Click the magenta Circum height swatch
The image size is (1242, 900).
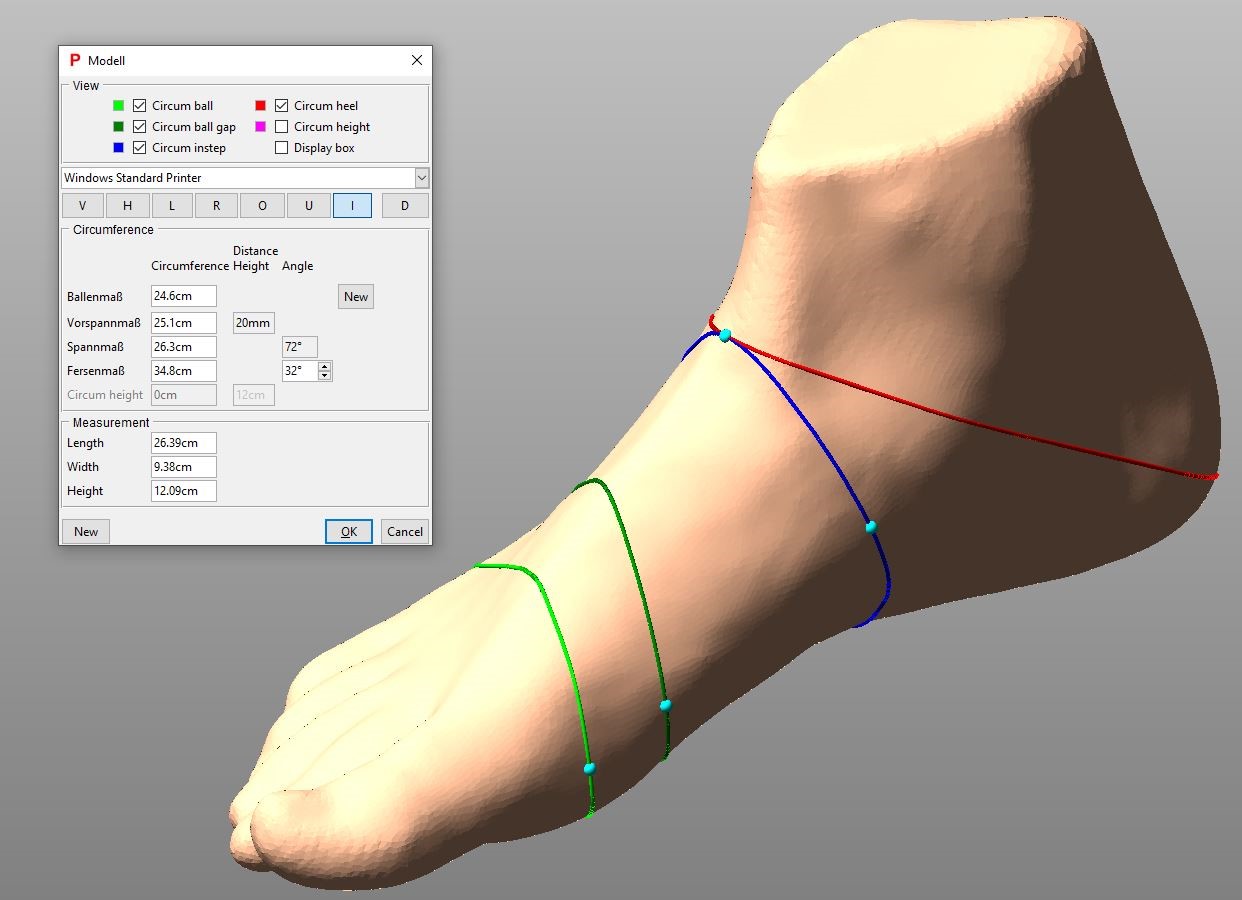pyautogui.click(x=260, y=126)
